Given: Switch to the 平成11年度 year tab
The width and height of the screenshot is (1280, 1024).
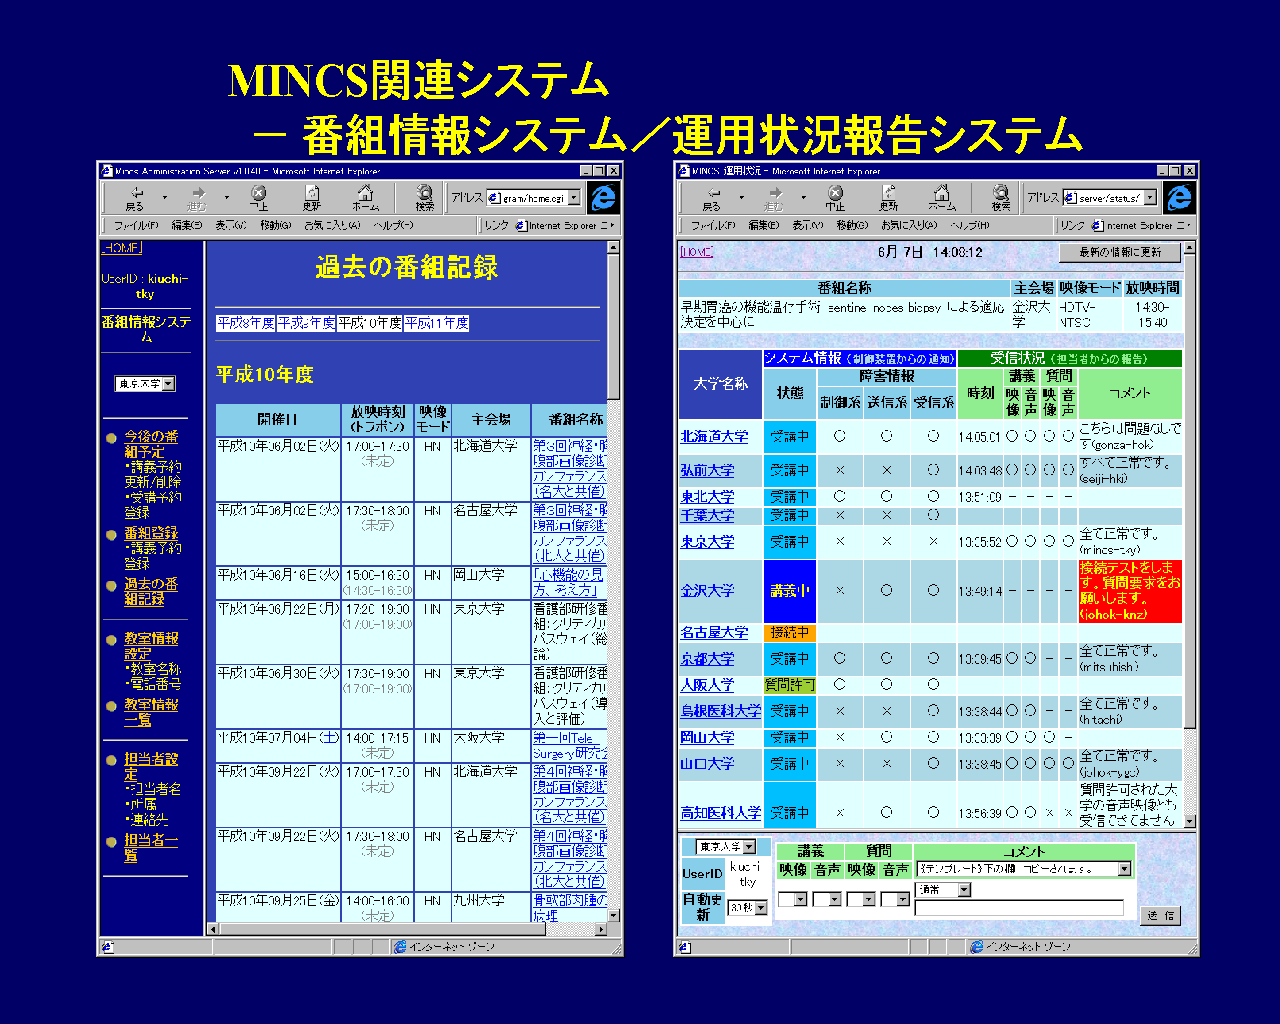Looking at the screenshot, I should click(x=437, y=323).
